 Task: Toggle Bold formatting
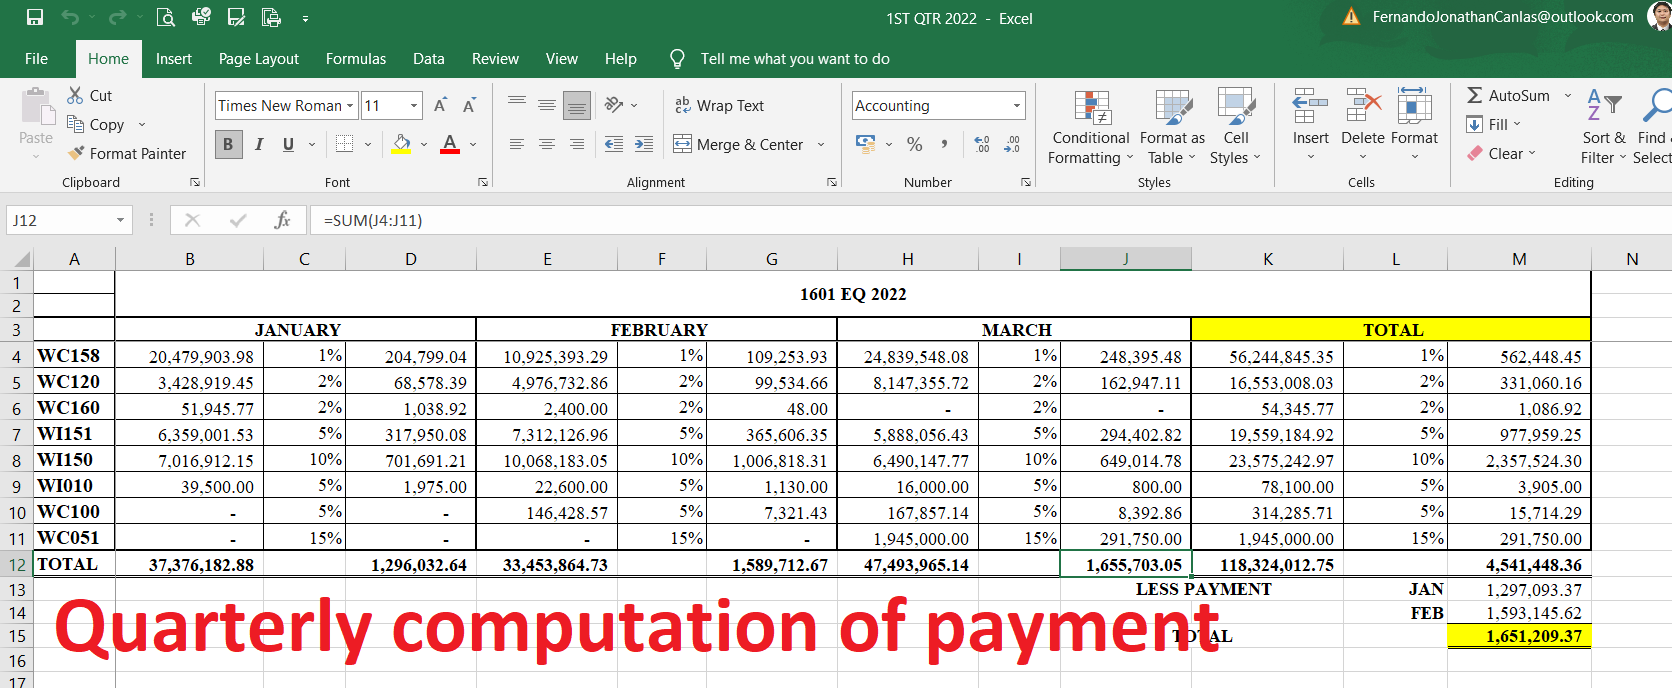point(228,144)
